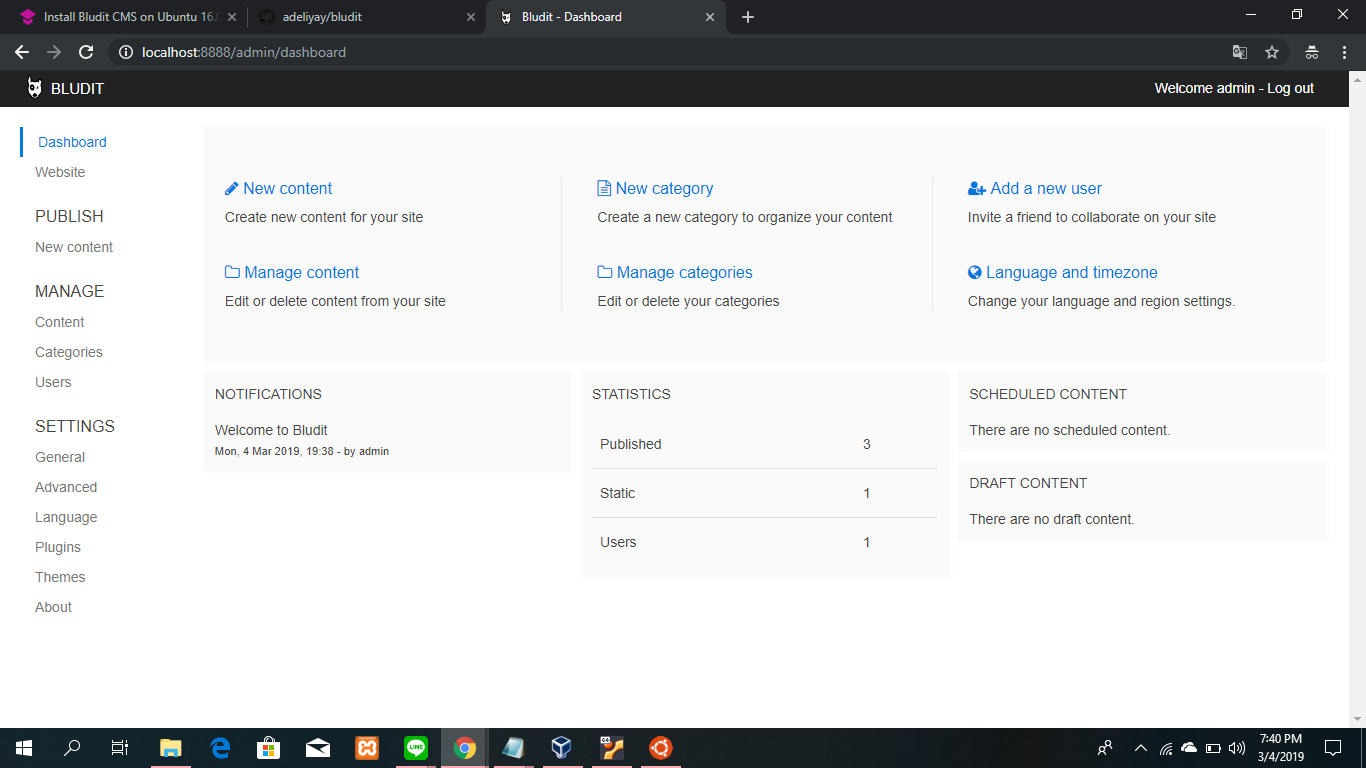Log out of the admin account
The height and width of the screenshot is (768, 1366).
coord(1290,88)
